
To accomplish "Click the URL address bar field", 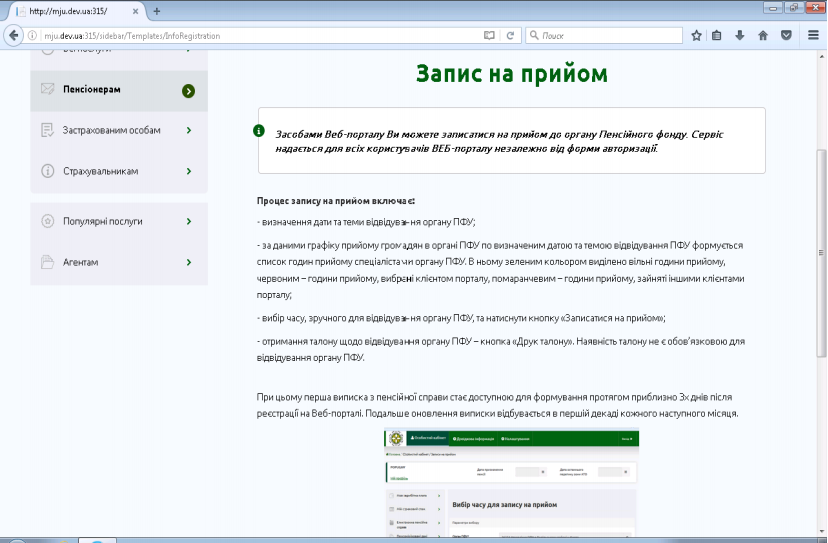I will [259, 35].
